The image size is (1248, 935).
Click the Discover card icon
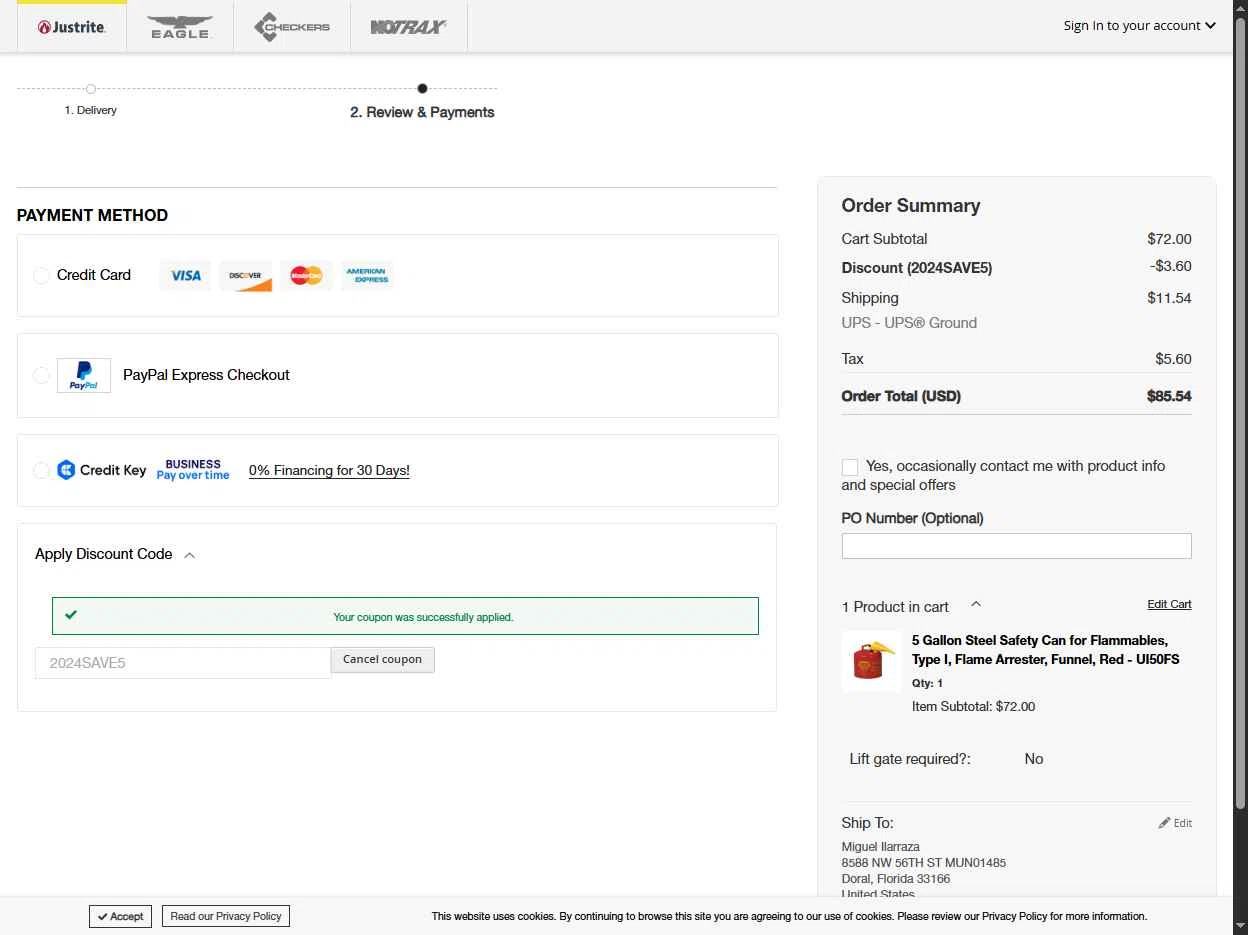[x=246, y=275]
